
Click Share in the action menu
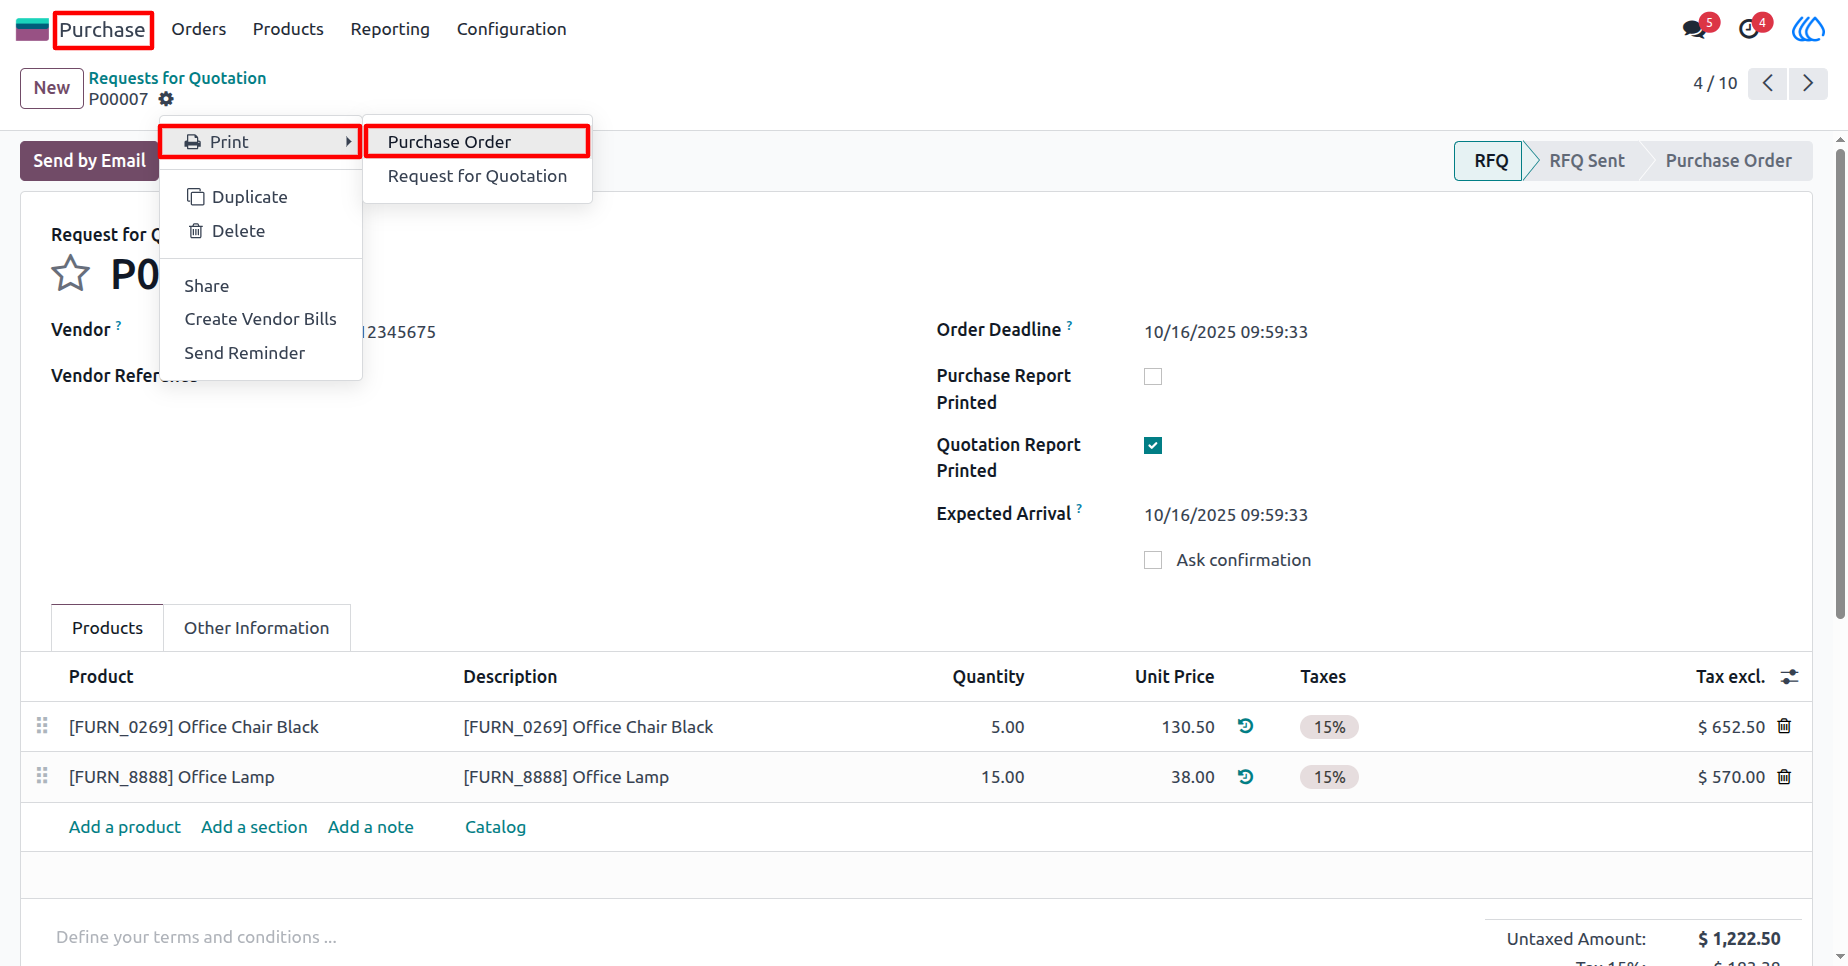coord(260,286)
